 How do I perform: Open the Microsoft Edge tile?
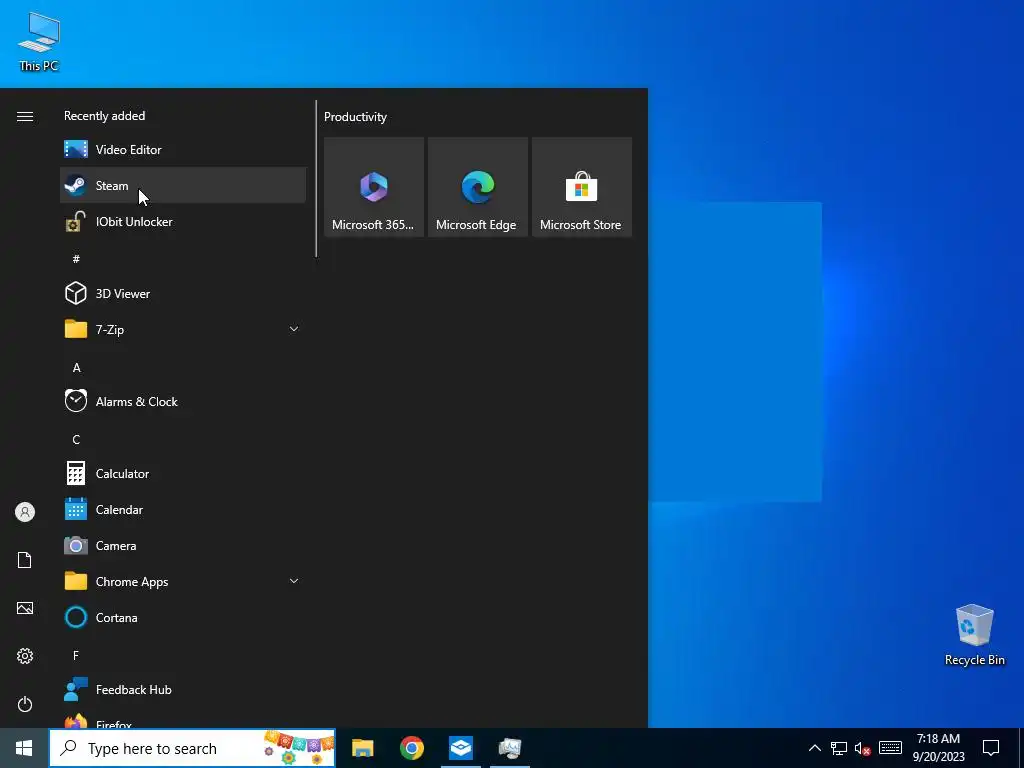[x=478, y=187]
